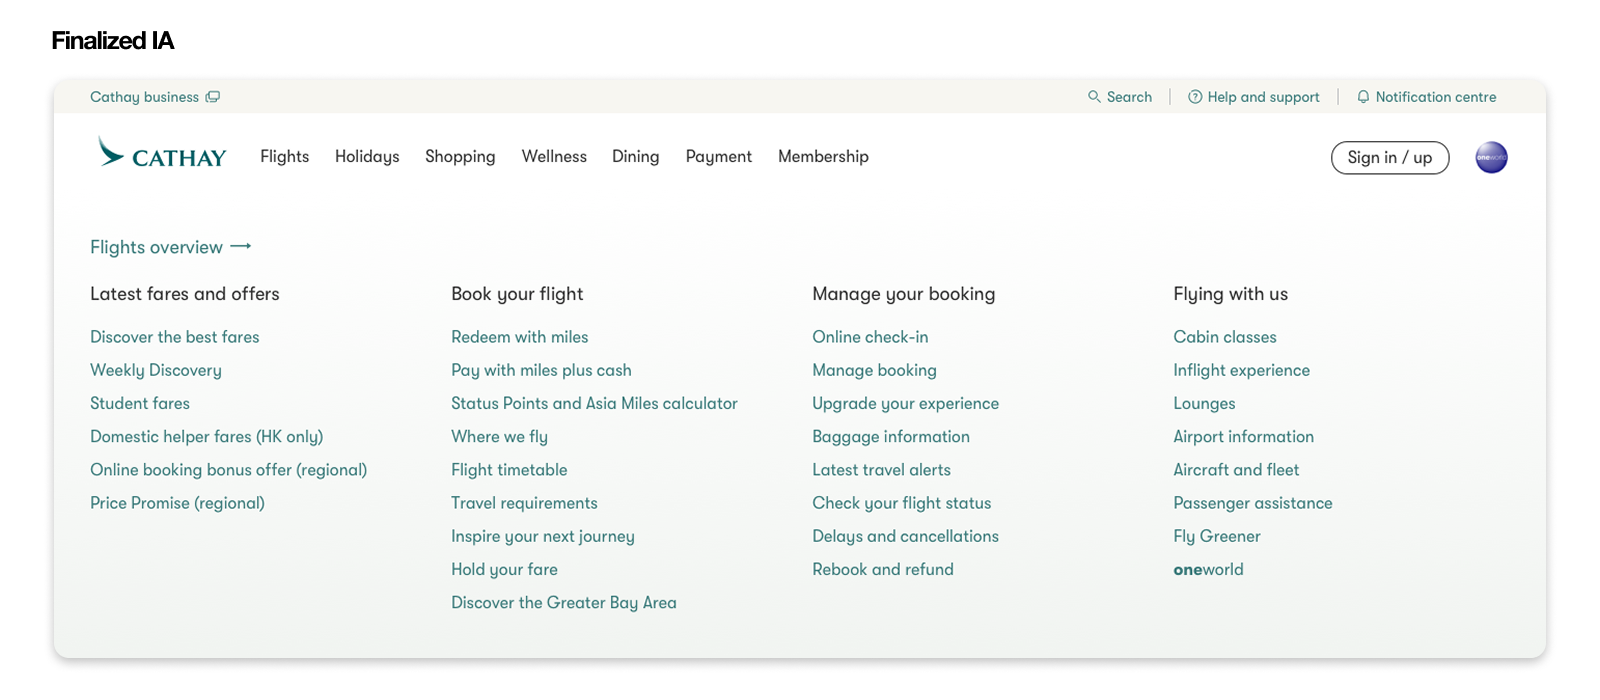This screenshot has width=1600, height=700.
Task: Open Online check-in link
Action: 871,337
